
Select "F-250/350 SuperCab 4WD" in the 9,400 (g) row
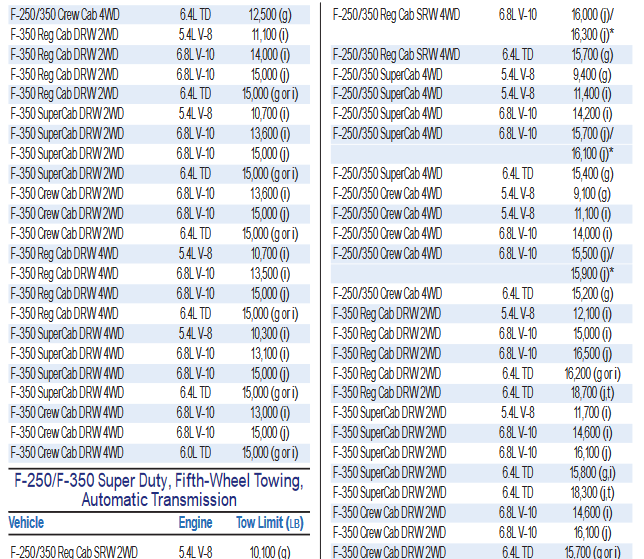click(387, 75)
